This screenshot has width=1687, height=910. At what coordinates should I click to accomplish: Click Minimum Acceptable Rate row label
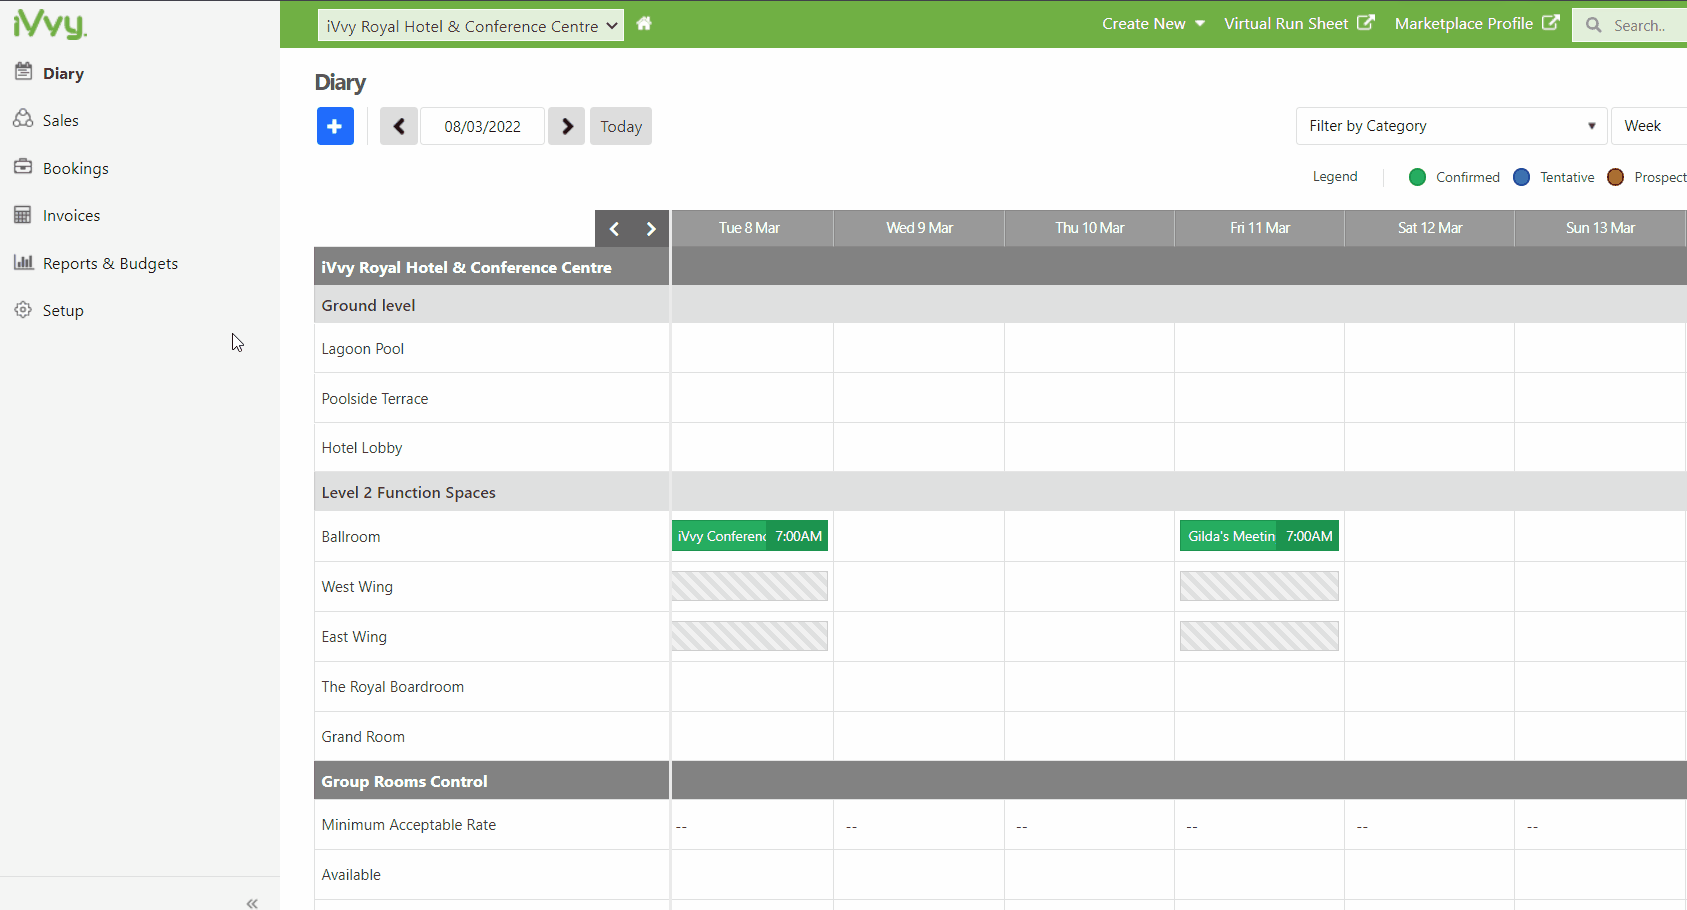click(x=409, y=825)
